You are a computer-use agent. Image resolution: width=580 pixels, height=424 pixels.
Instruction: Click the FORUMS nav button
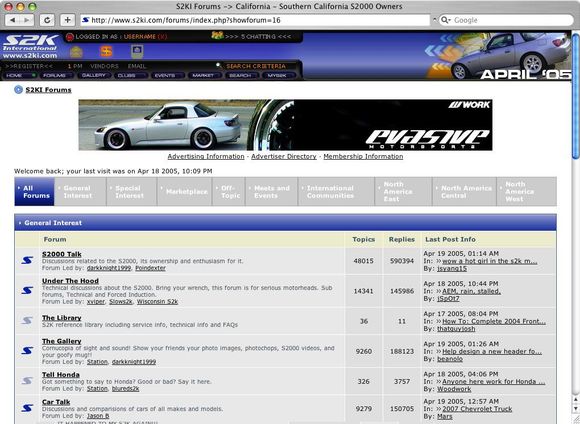coord(57,75)
